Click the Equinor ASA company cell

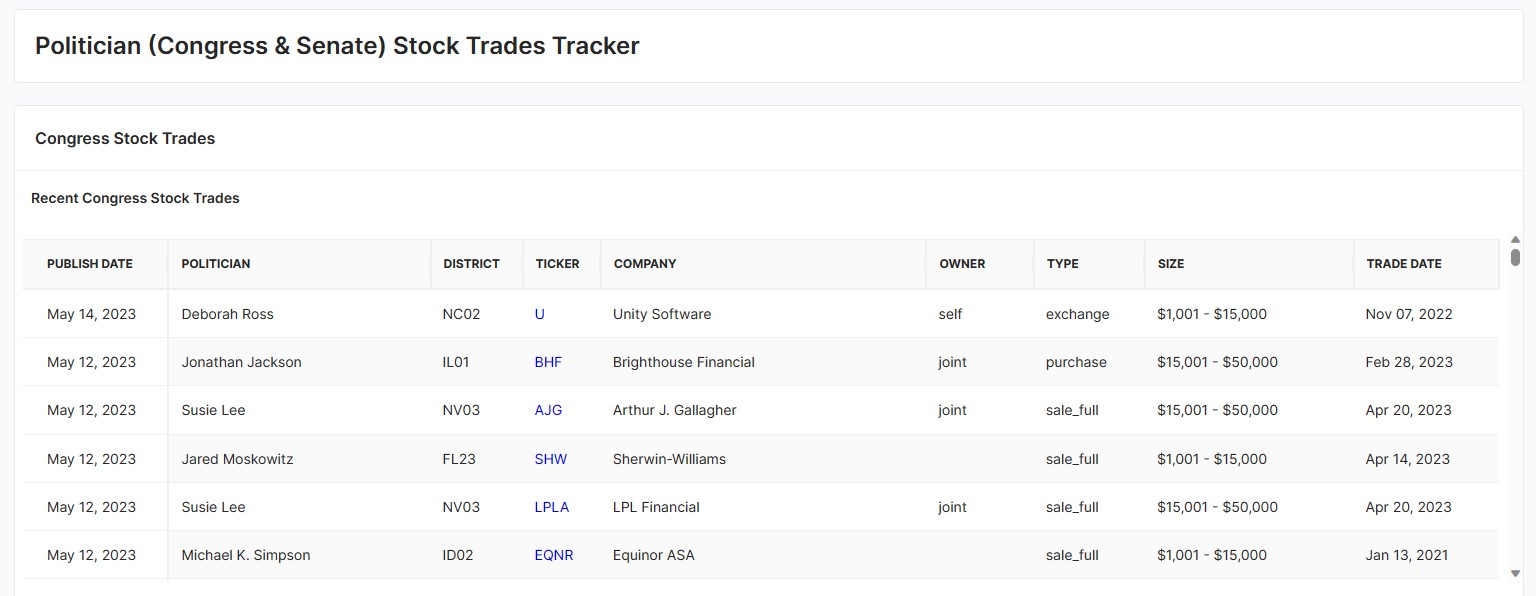[x=763, y=555]
